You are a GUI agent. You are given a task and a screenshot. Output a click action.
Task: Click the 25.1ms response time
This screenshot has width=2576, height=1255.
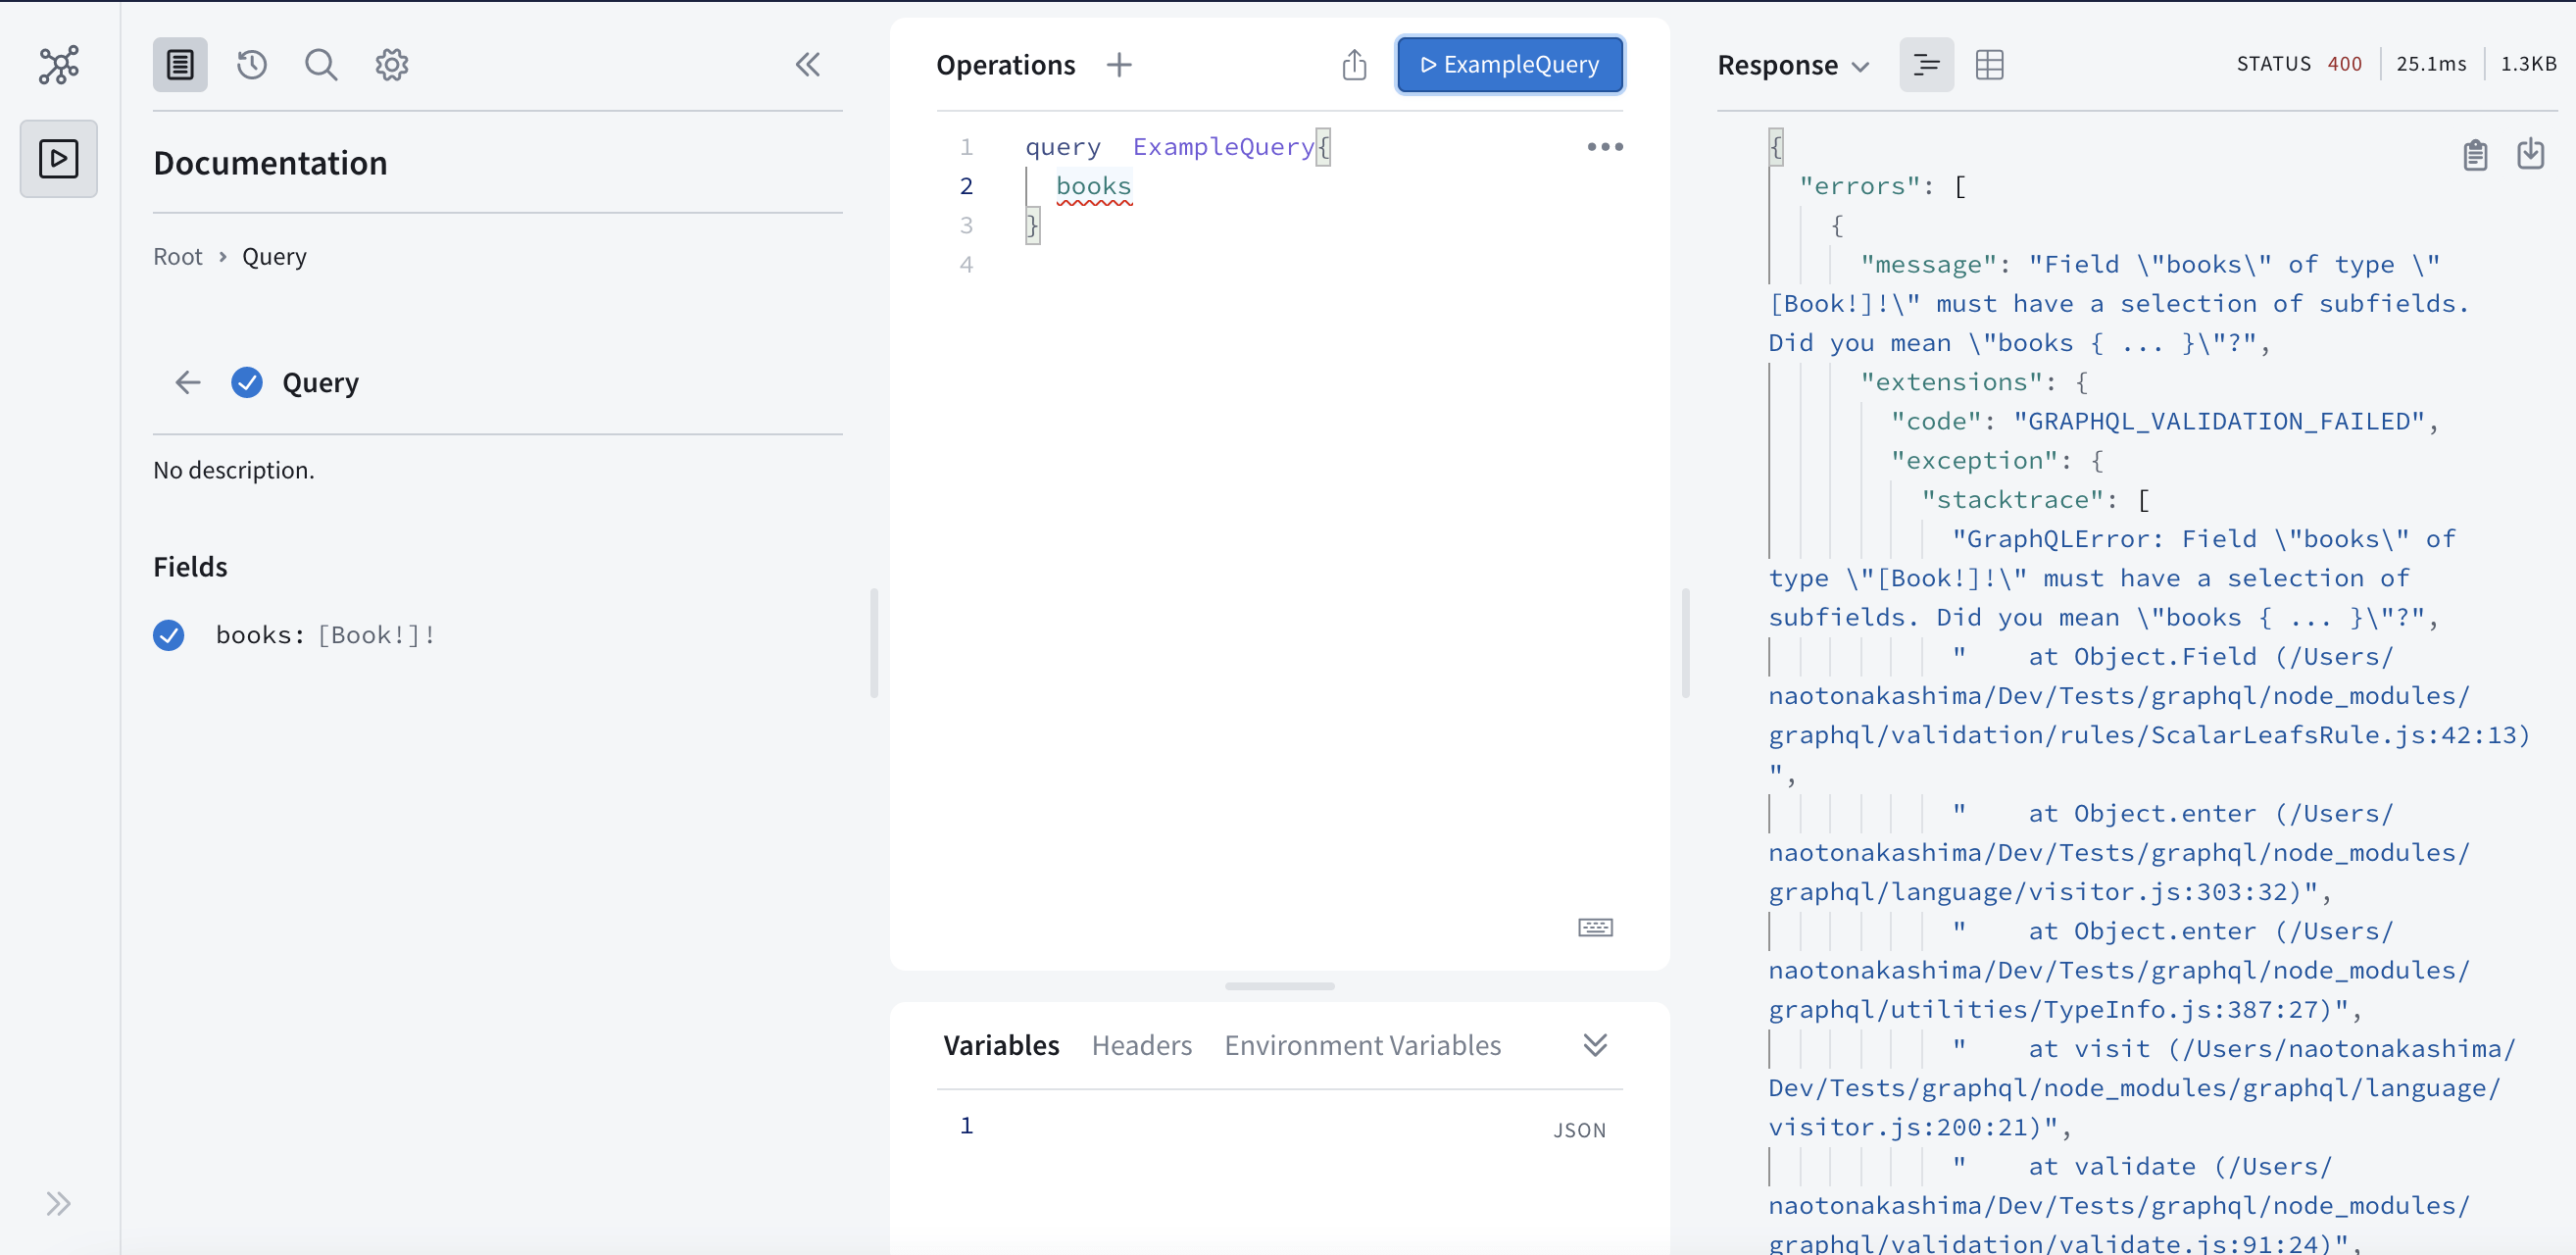[x=2430, y=64]
